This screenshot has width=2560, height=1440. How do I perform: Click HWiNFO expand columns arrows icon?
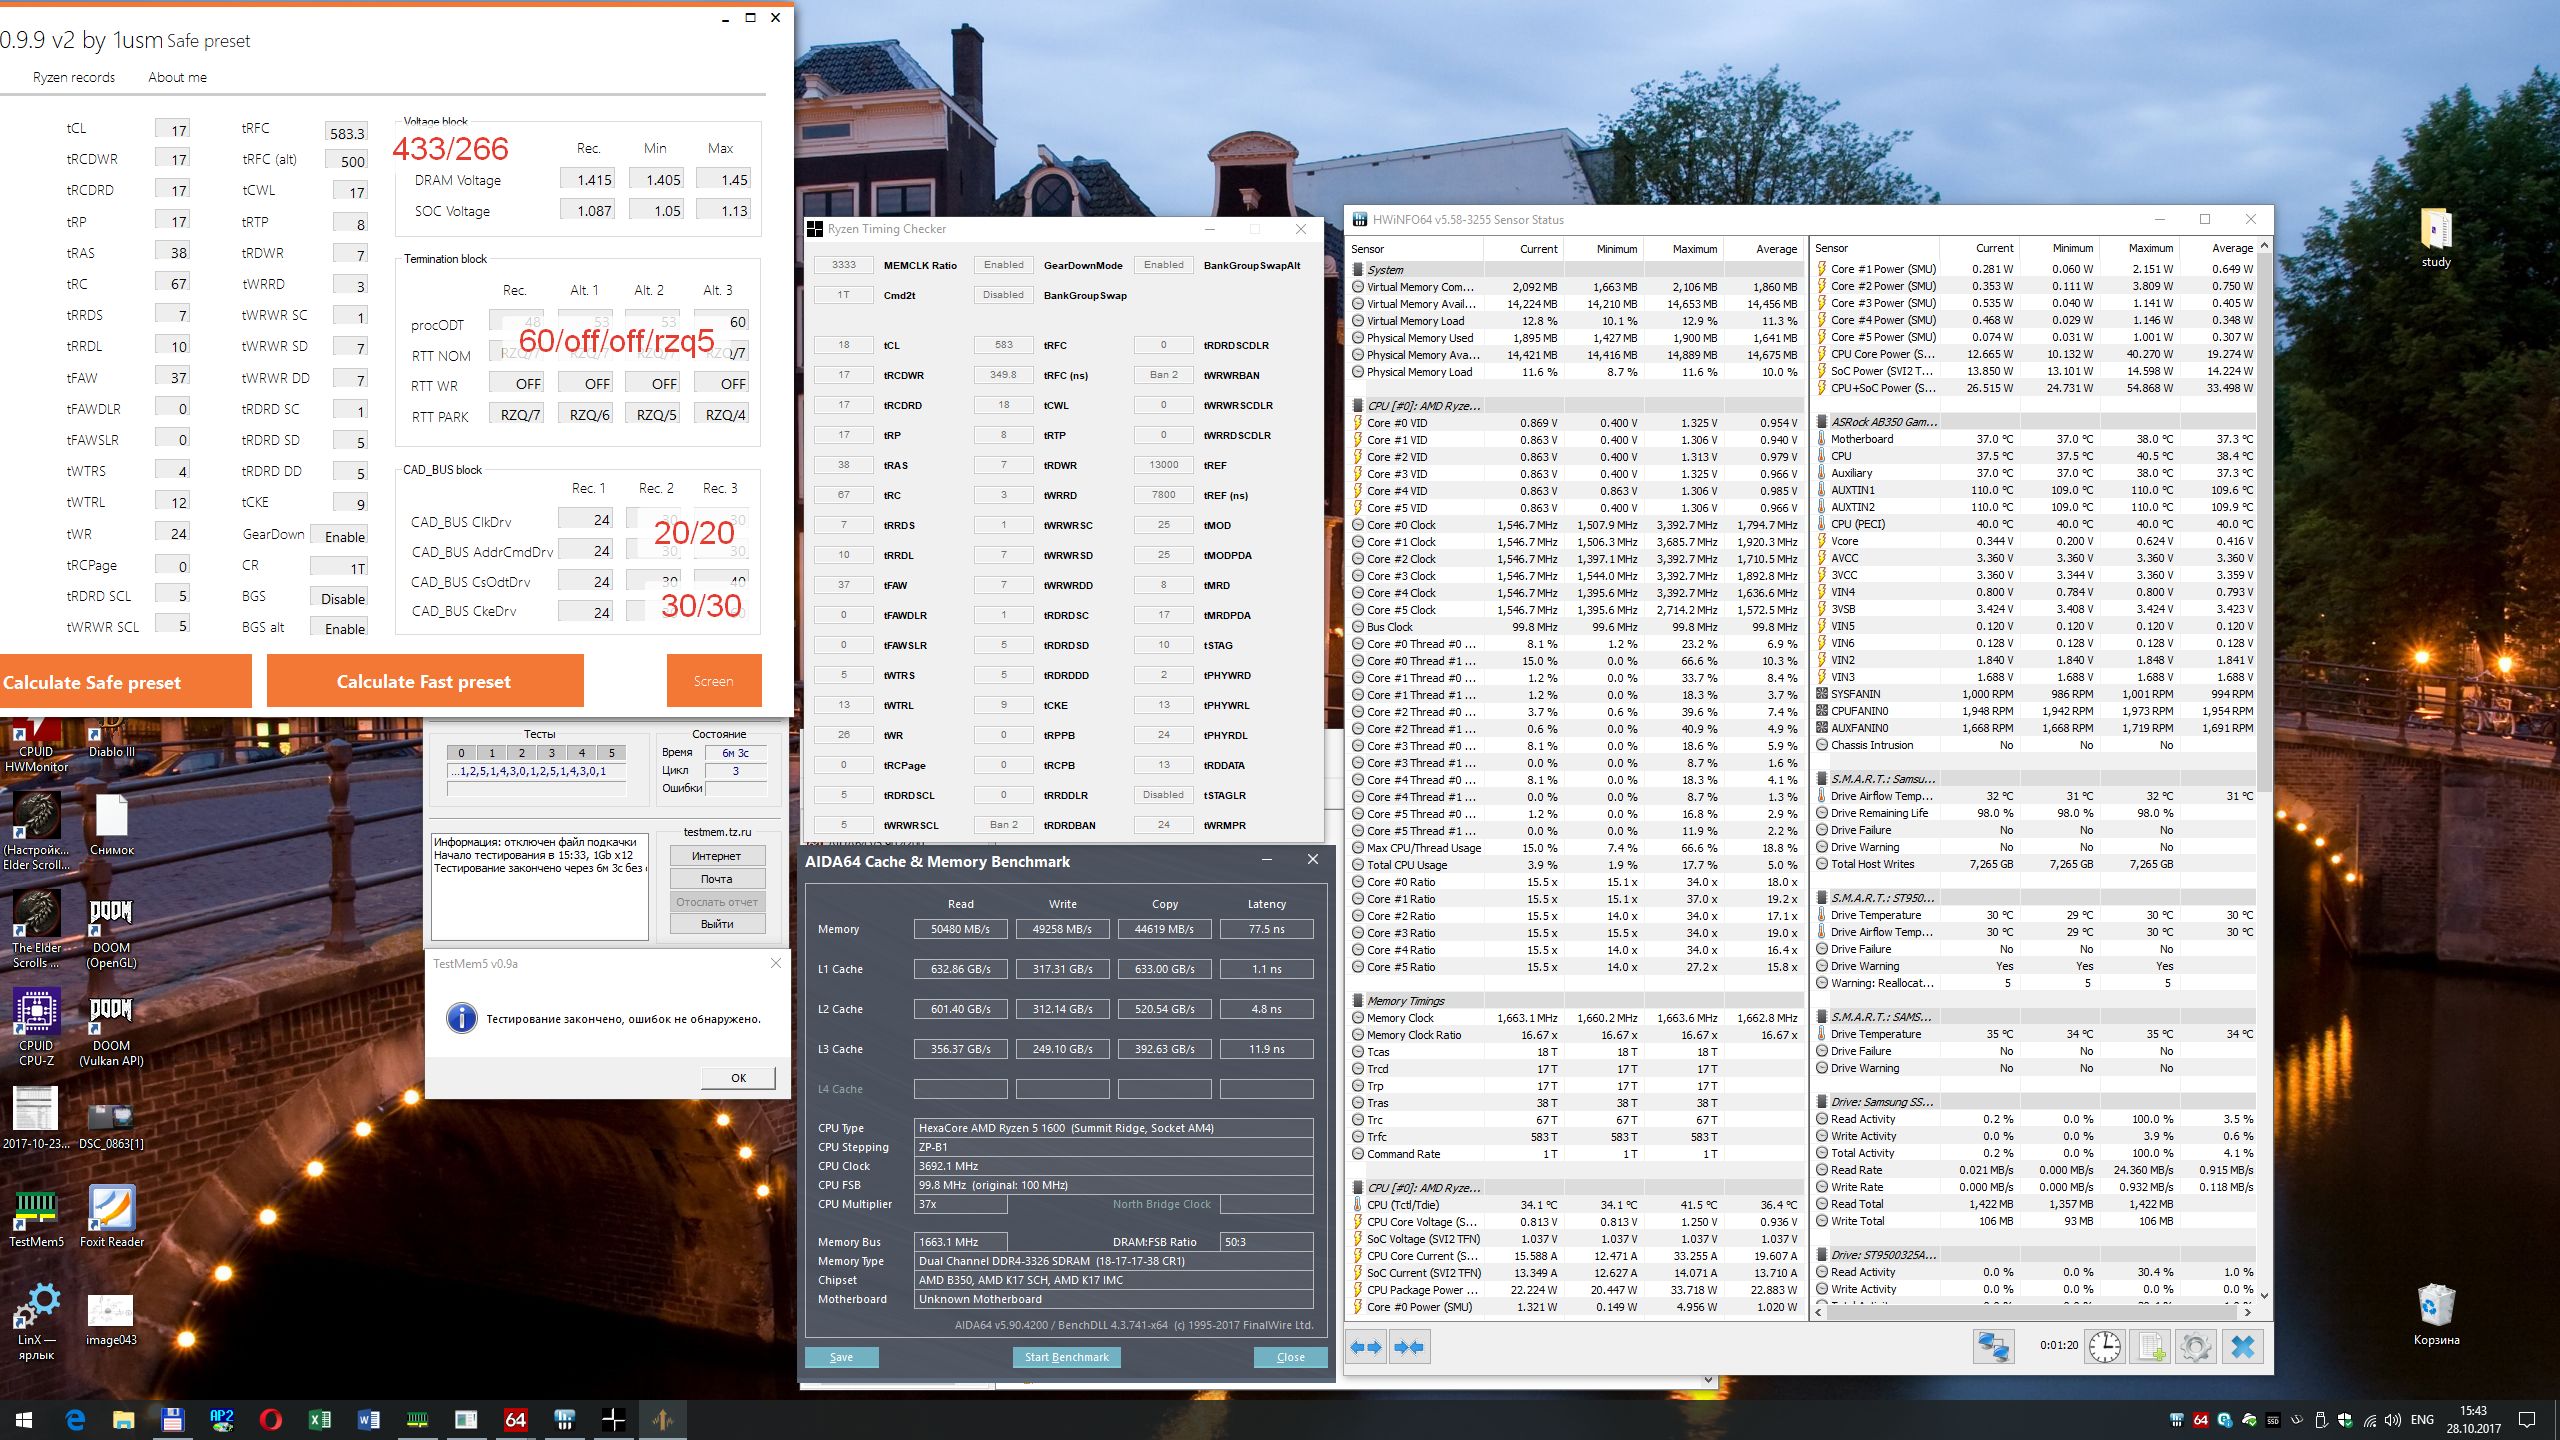coord(1365,1347)
